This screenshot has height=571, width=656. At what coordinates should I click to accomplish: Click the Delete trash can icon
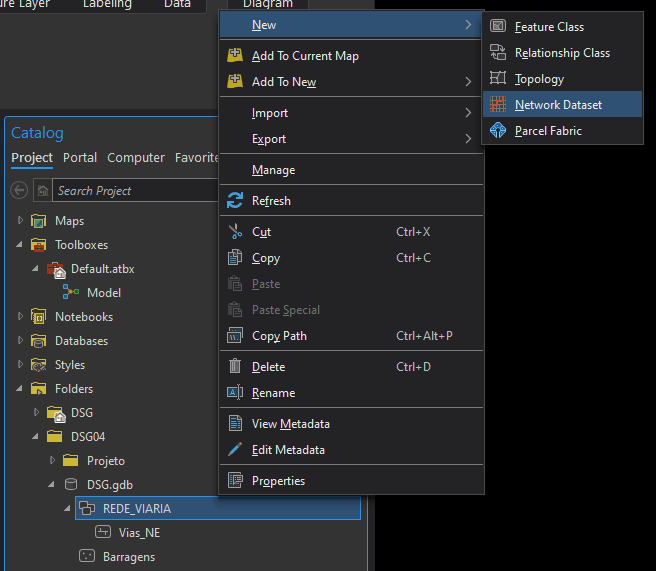pyautogui.click(x=235, y=367)
